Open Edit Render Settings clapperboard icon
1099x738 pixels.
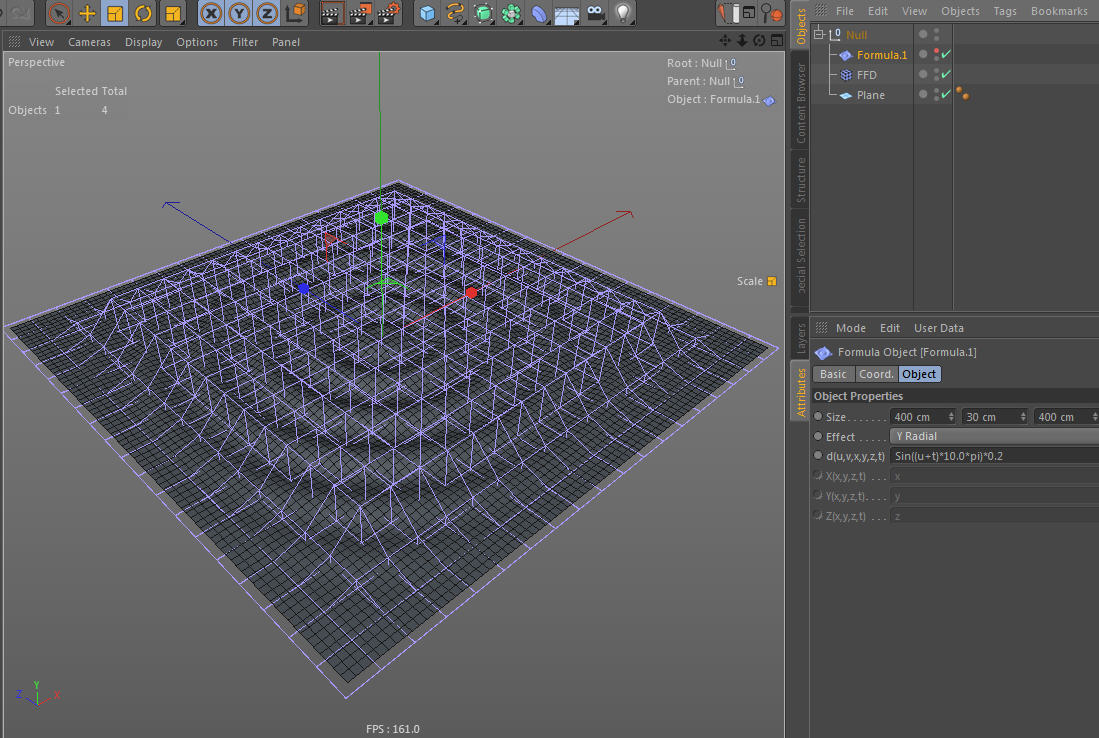[x=389, y=13]
